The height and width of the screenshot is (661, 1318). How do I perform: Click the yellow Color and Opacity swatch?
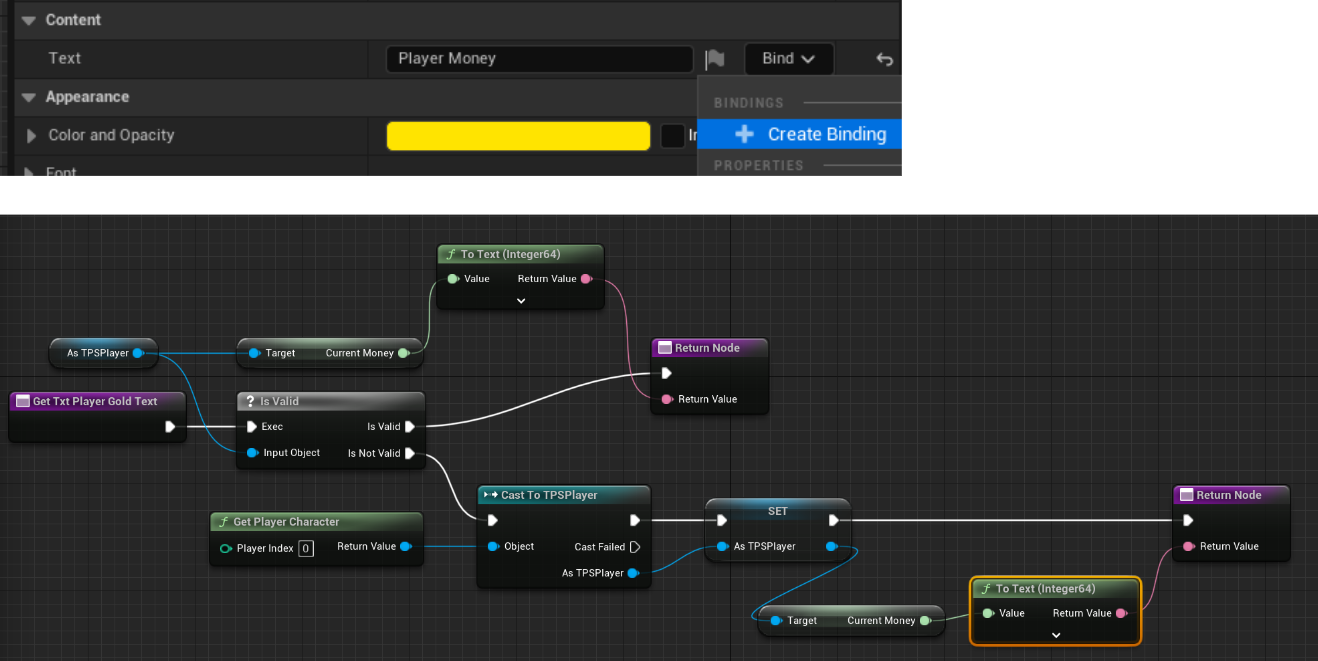(518, 136)
